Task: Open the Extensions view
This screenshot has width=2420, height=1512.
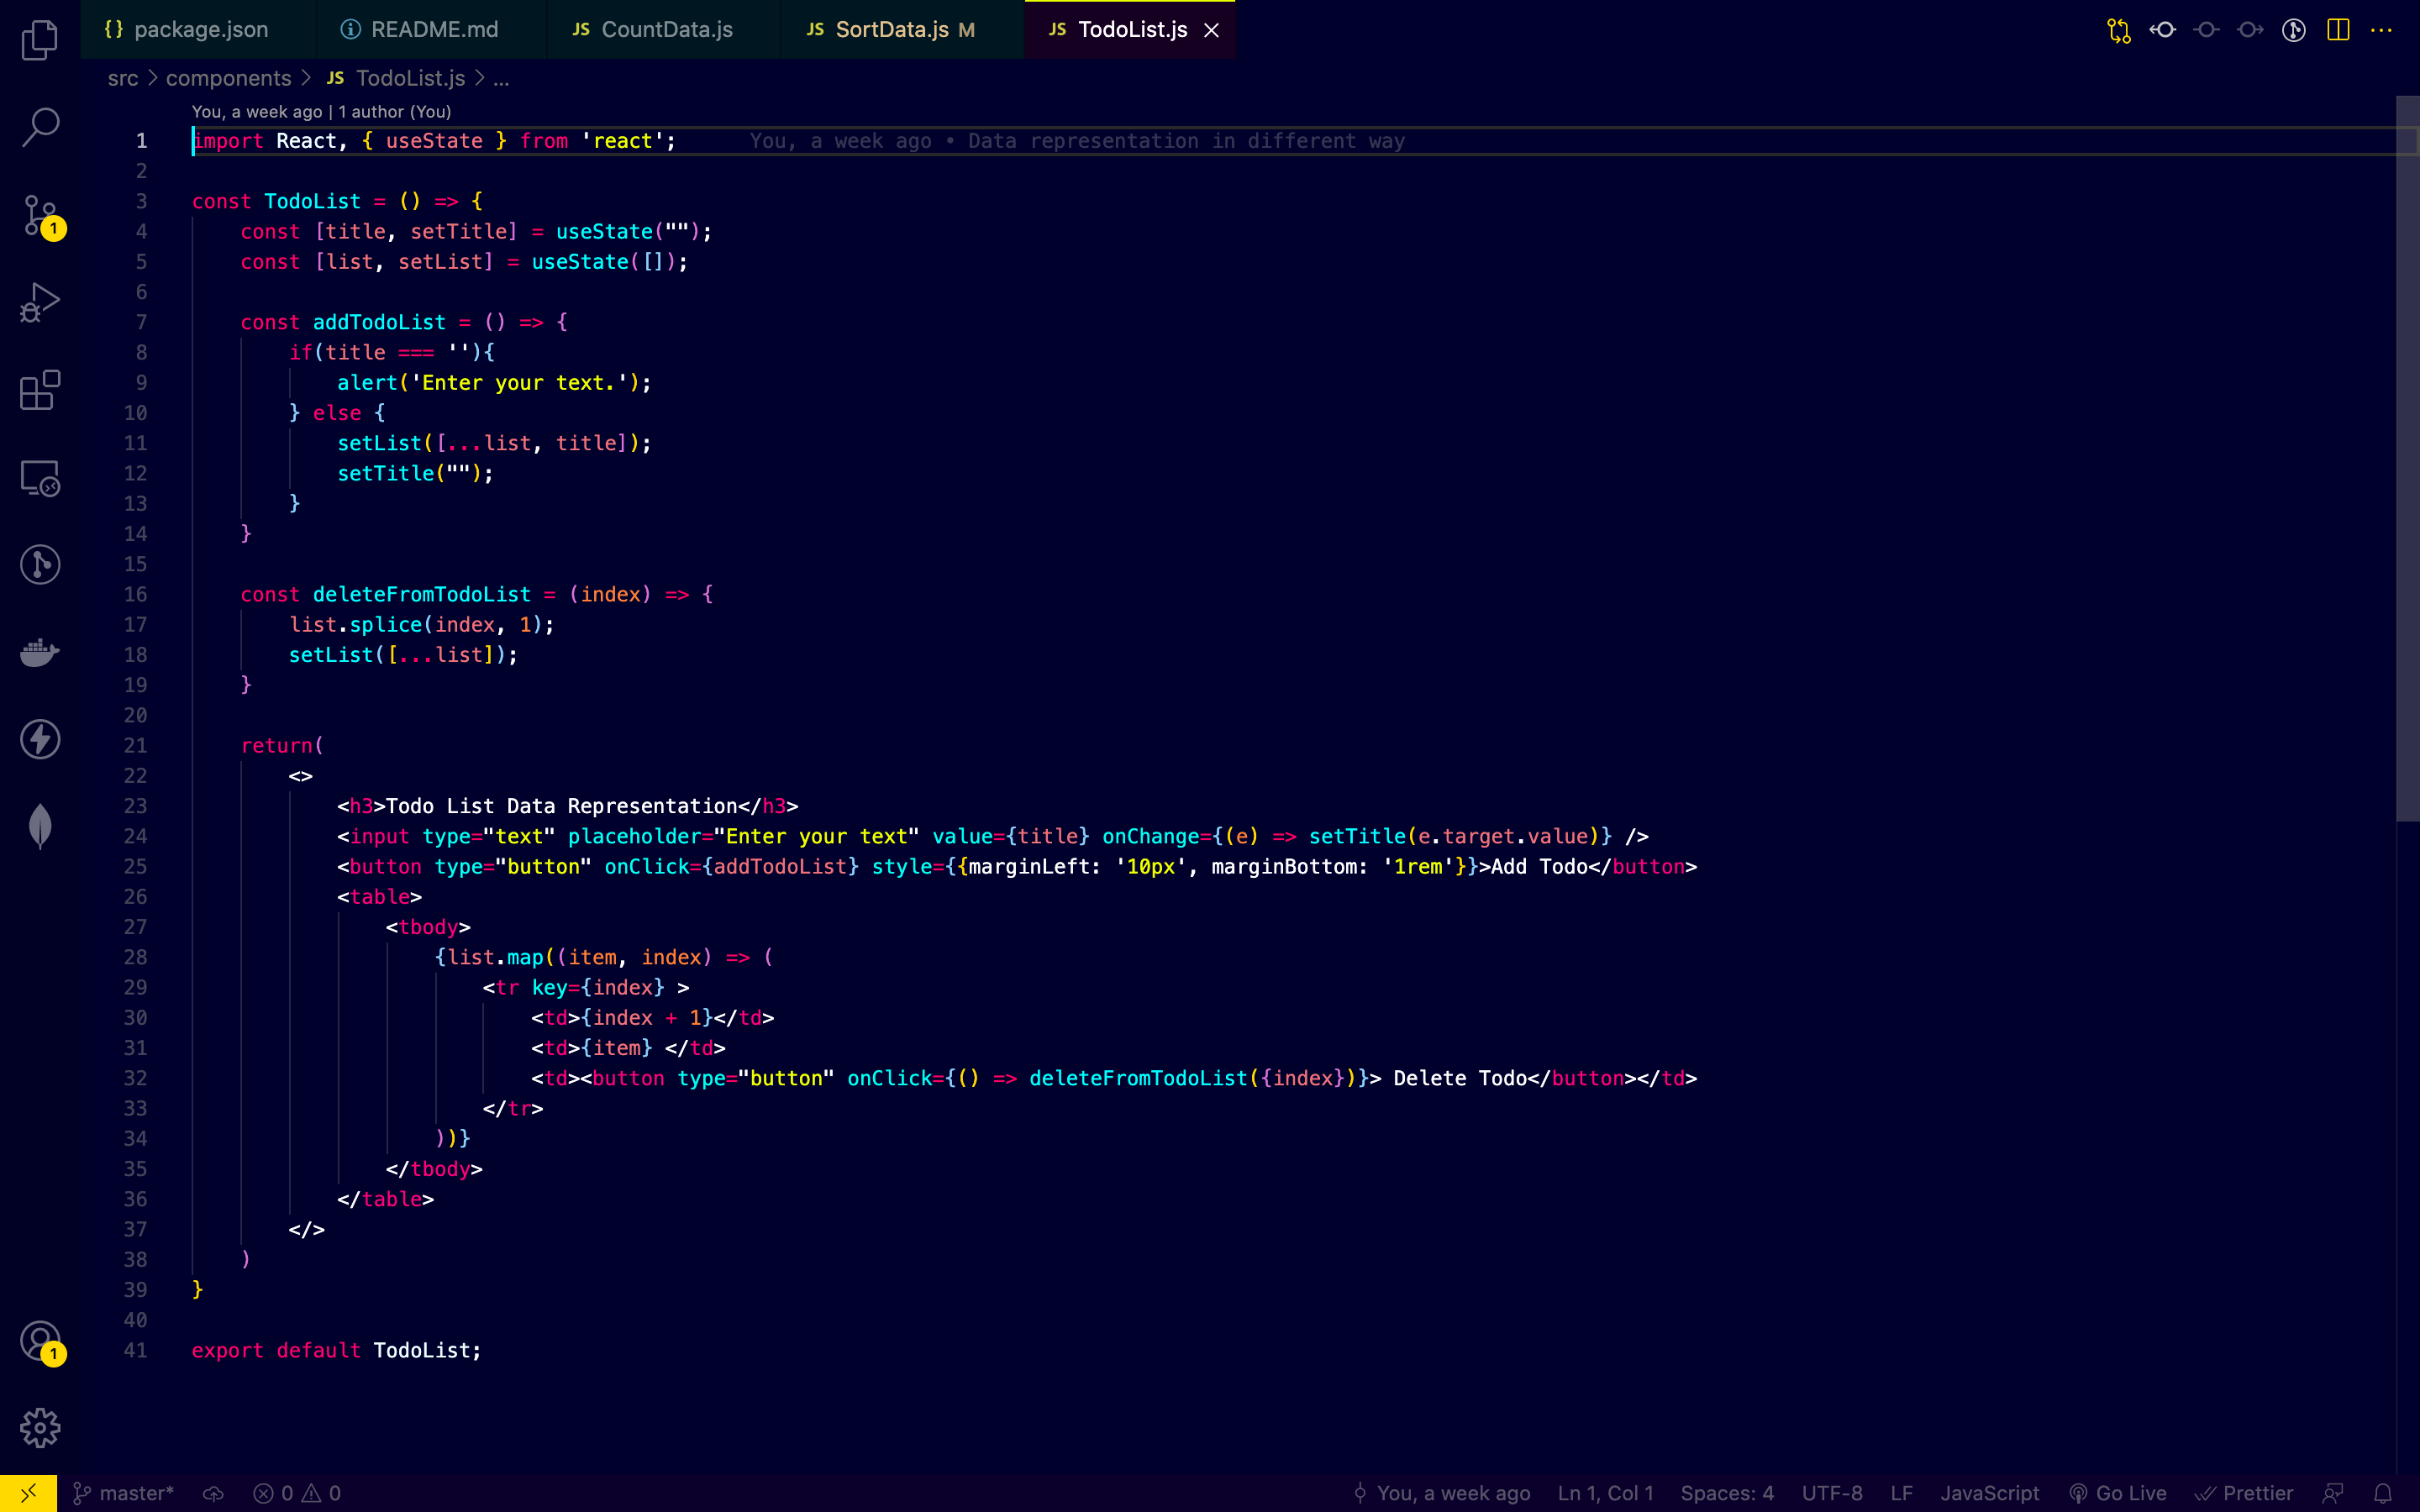Action: click(40, 390)
